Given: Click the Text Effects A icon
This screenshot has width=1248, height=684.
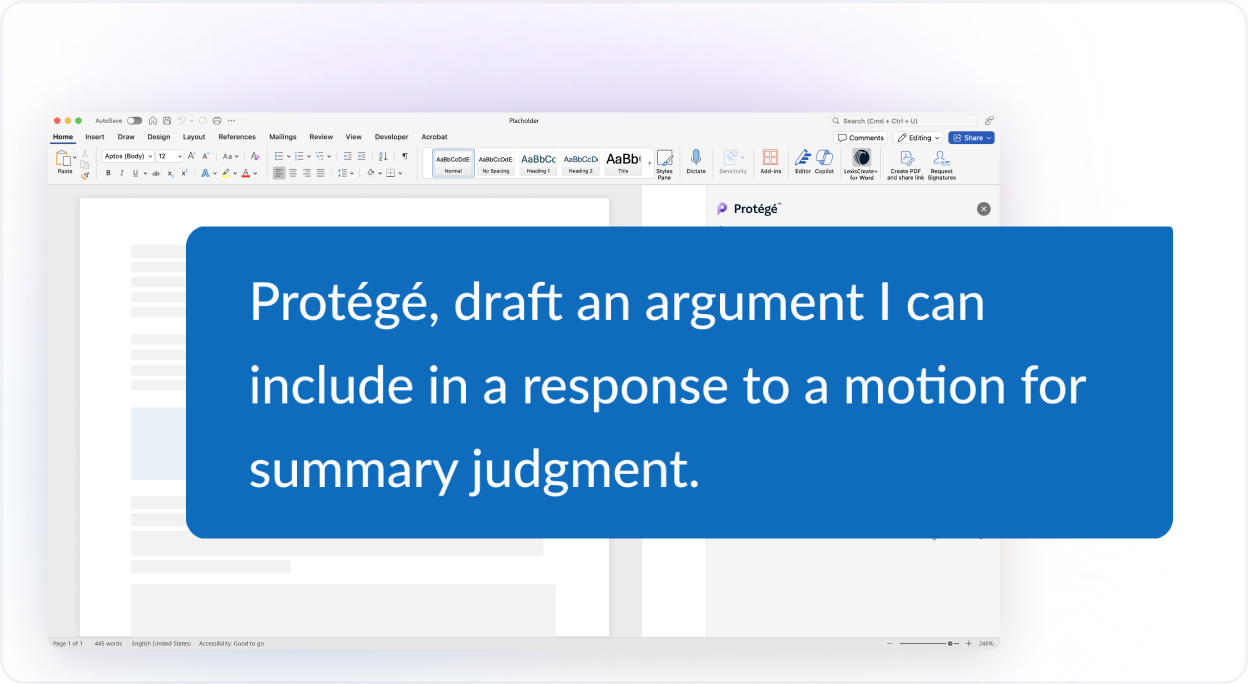Looking at the screenshot, I should (x=205, y=173).
